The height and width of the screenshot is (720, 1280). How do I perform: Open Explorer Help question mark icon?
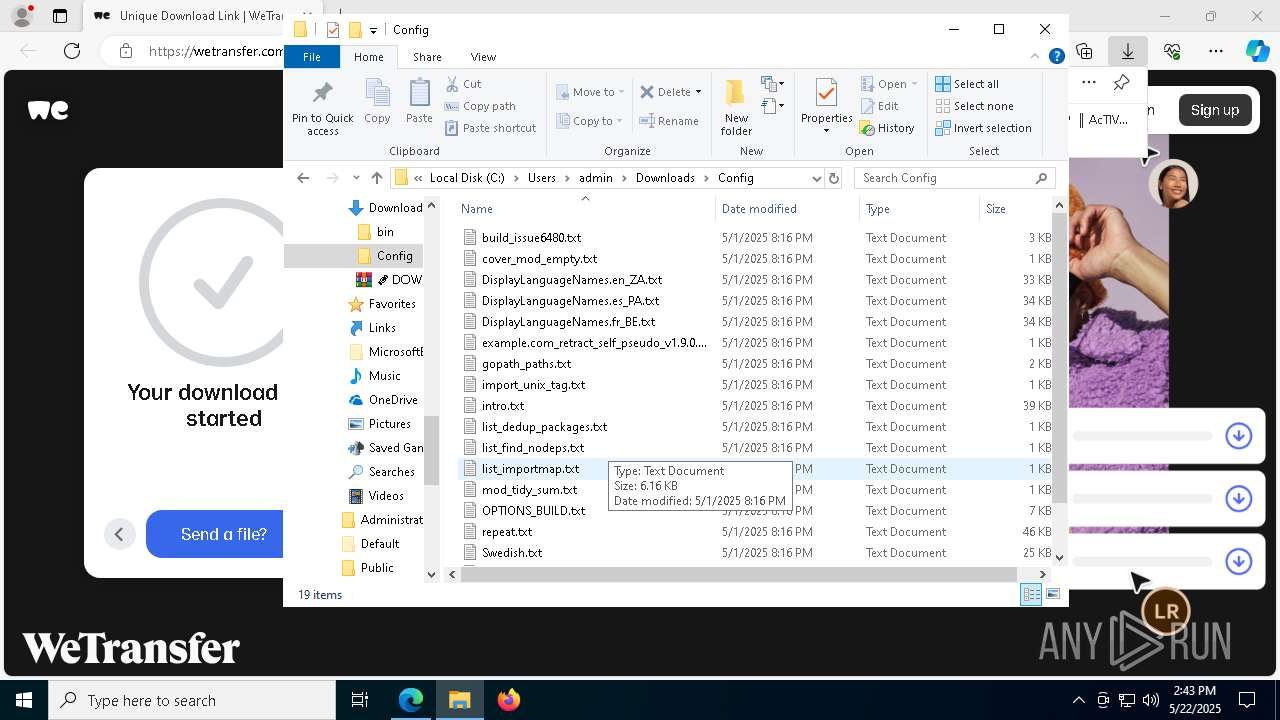click(1056, 57)
